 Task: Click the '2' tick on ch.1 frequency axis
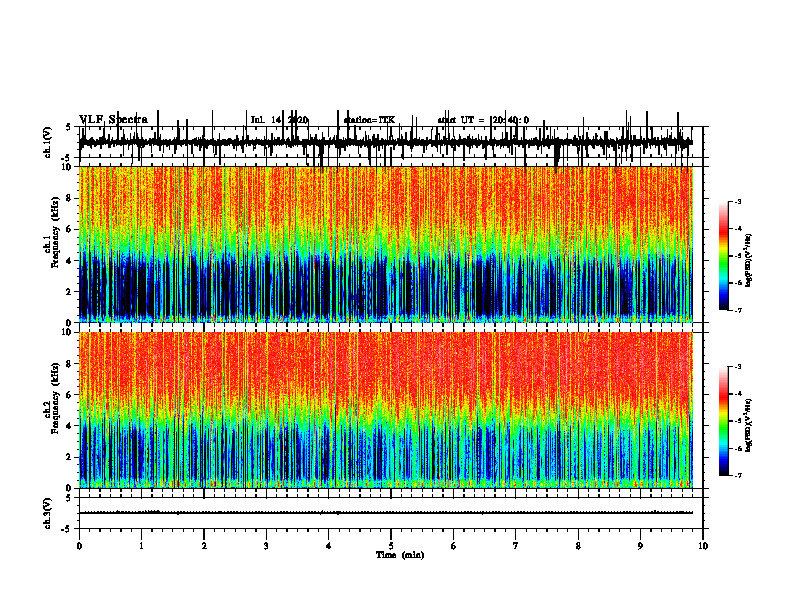coord(70,291)
